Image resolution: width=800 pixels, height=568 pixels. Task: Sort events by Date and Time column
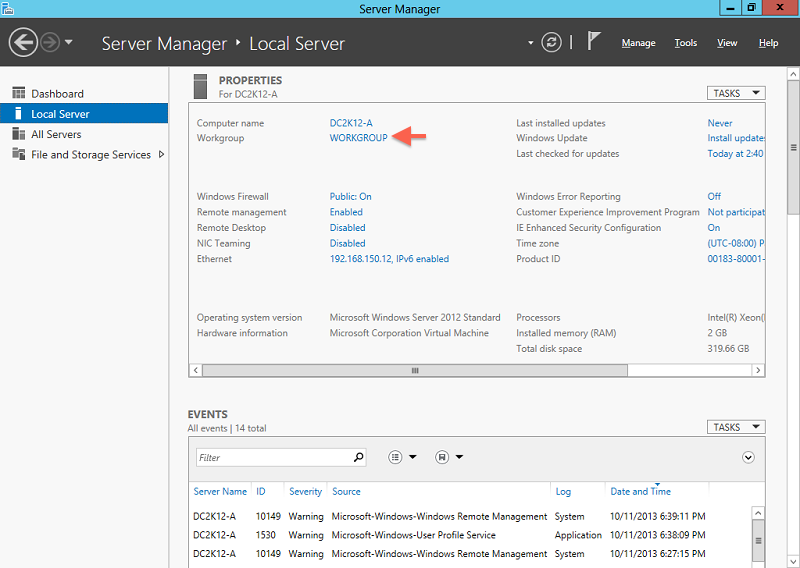(641, 491)
